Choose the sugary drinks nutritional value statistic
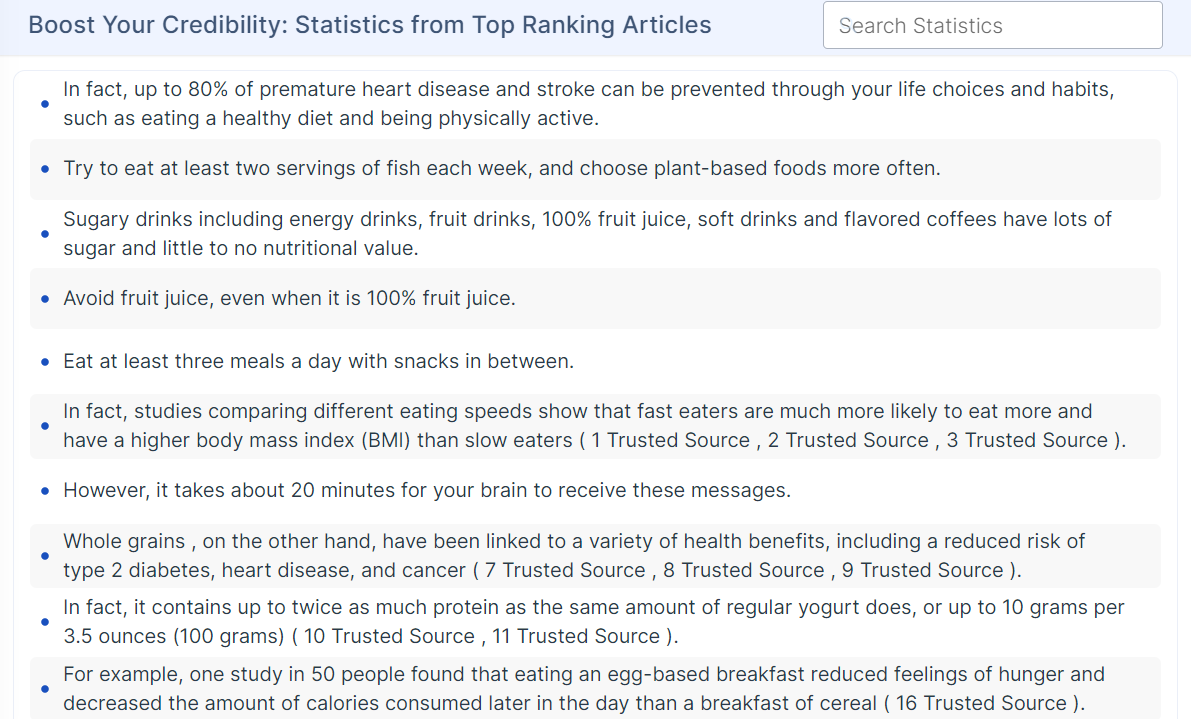This screenshot has height=719, width=1191. [x=587, y=234]
